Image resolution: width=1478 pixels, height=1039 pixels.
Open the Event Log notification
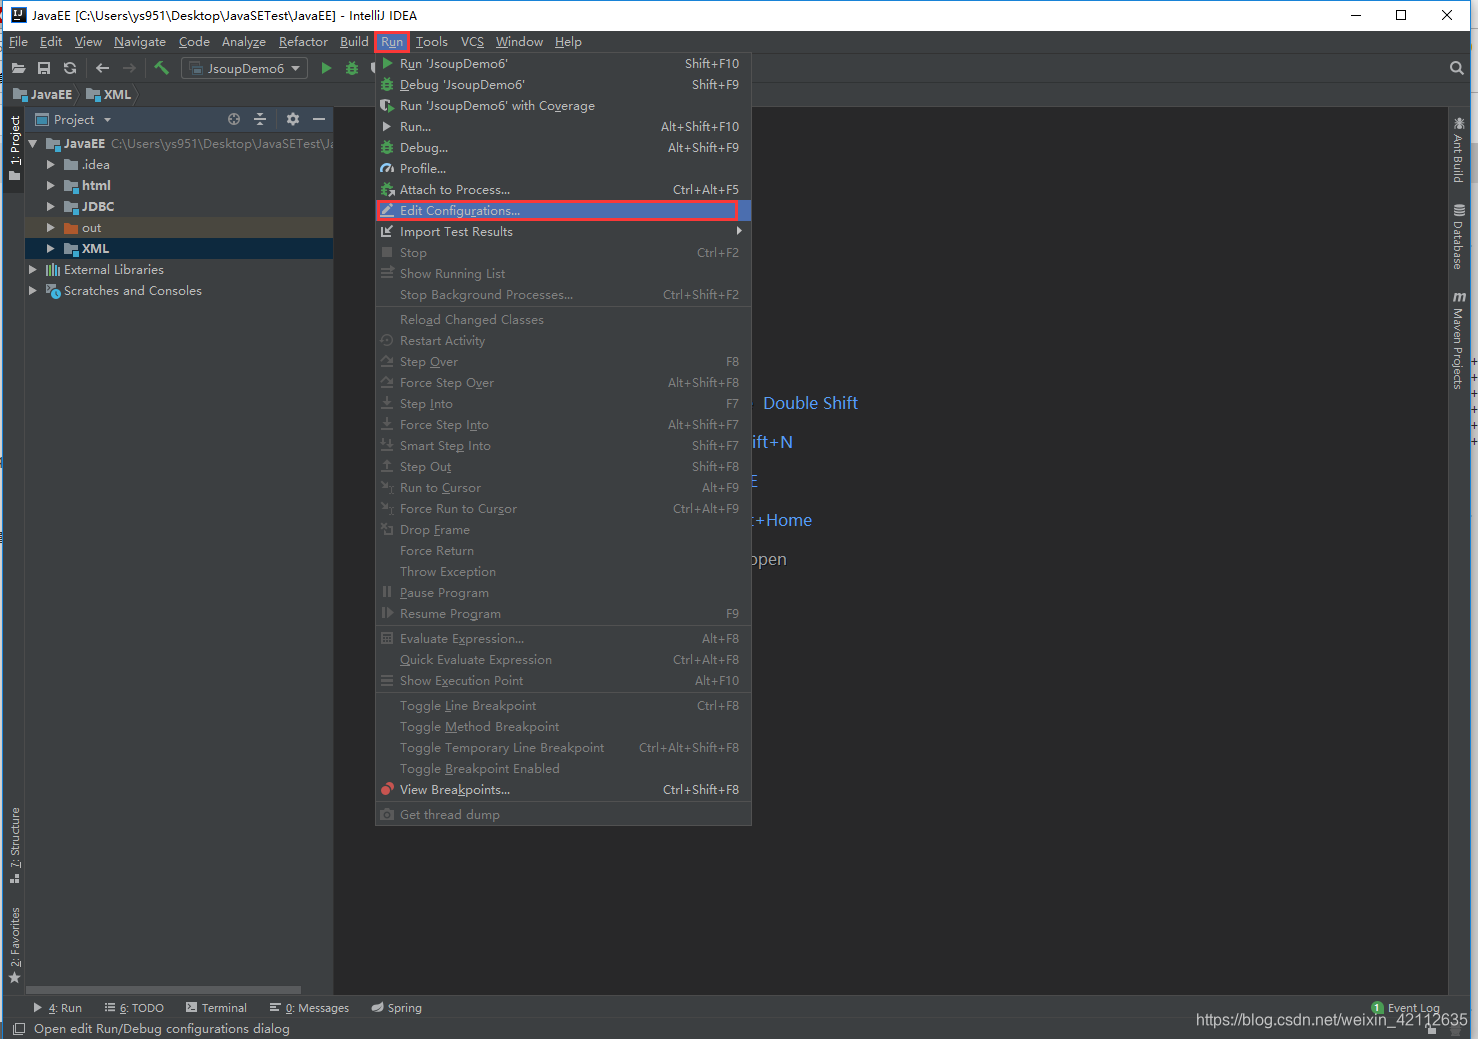[1406, 1008]
